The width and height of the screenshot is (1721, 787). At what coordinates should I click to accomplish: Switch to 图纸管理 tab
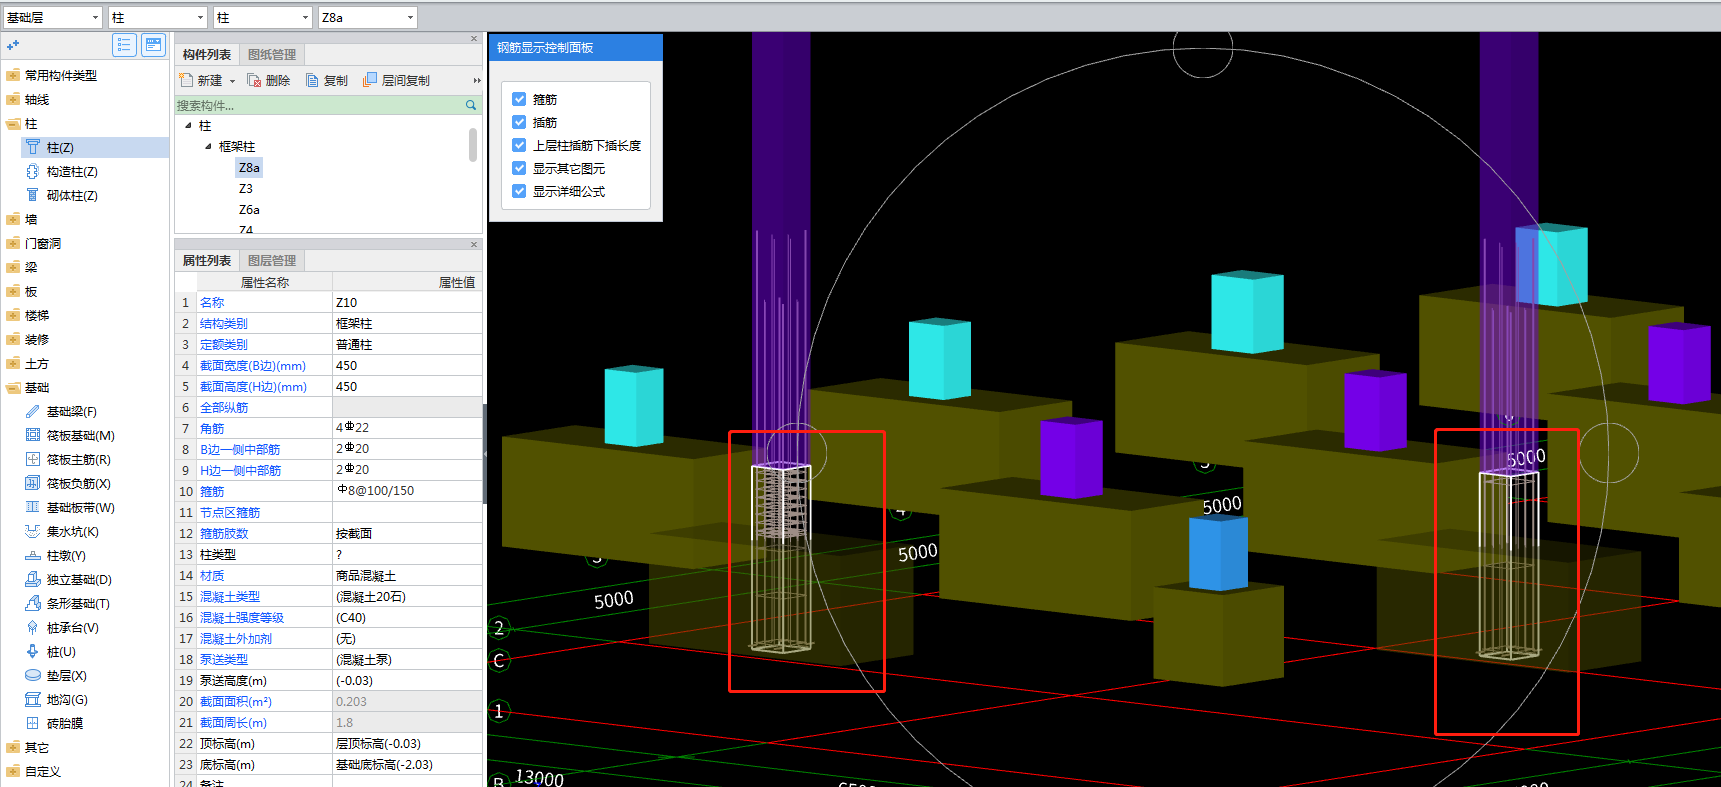[272, 54]
